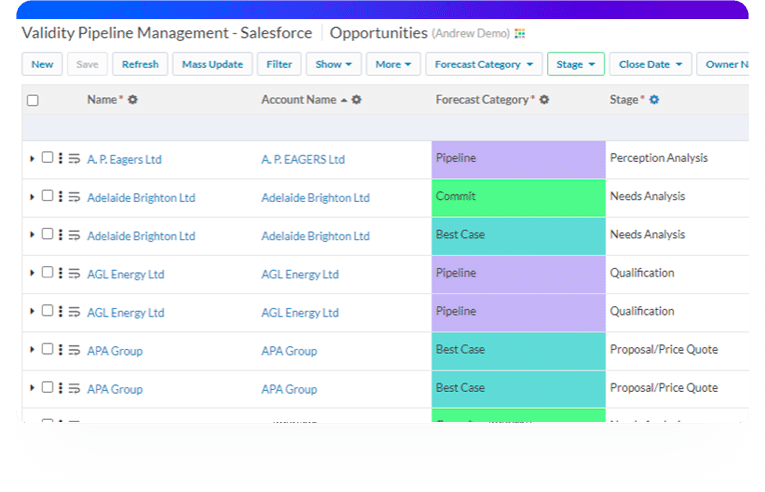Open the Filter button
The image size is (765, 492).
(279, 64)
